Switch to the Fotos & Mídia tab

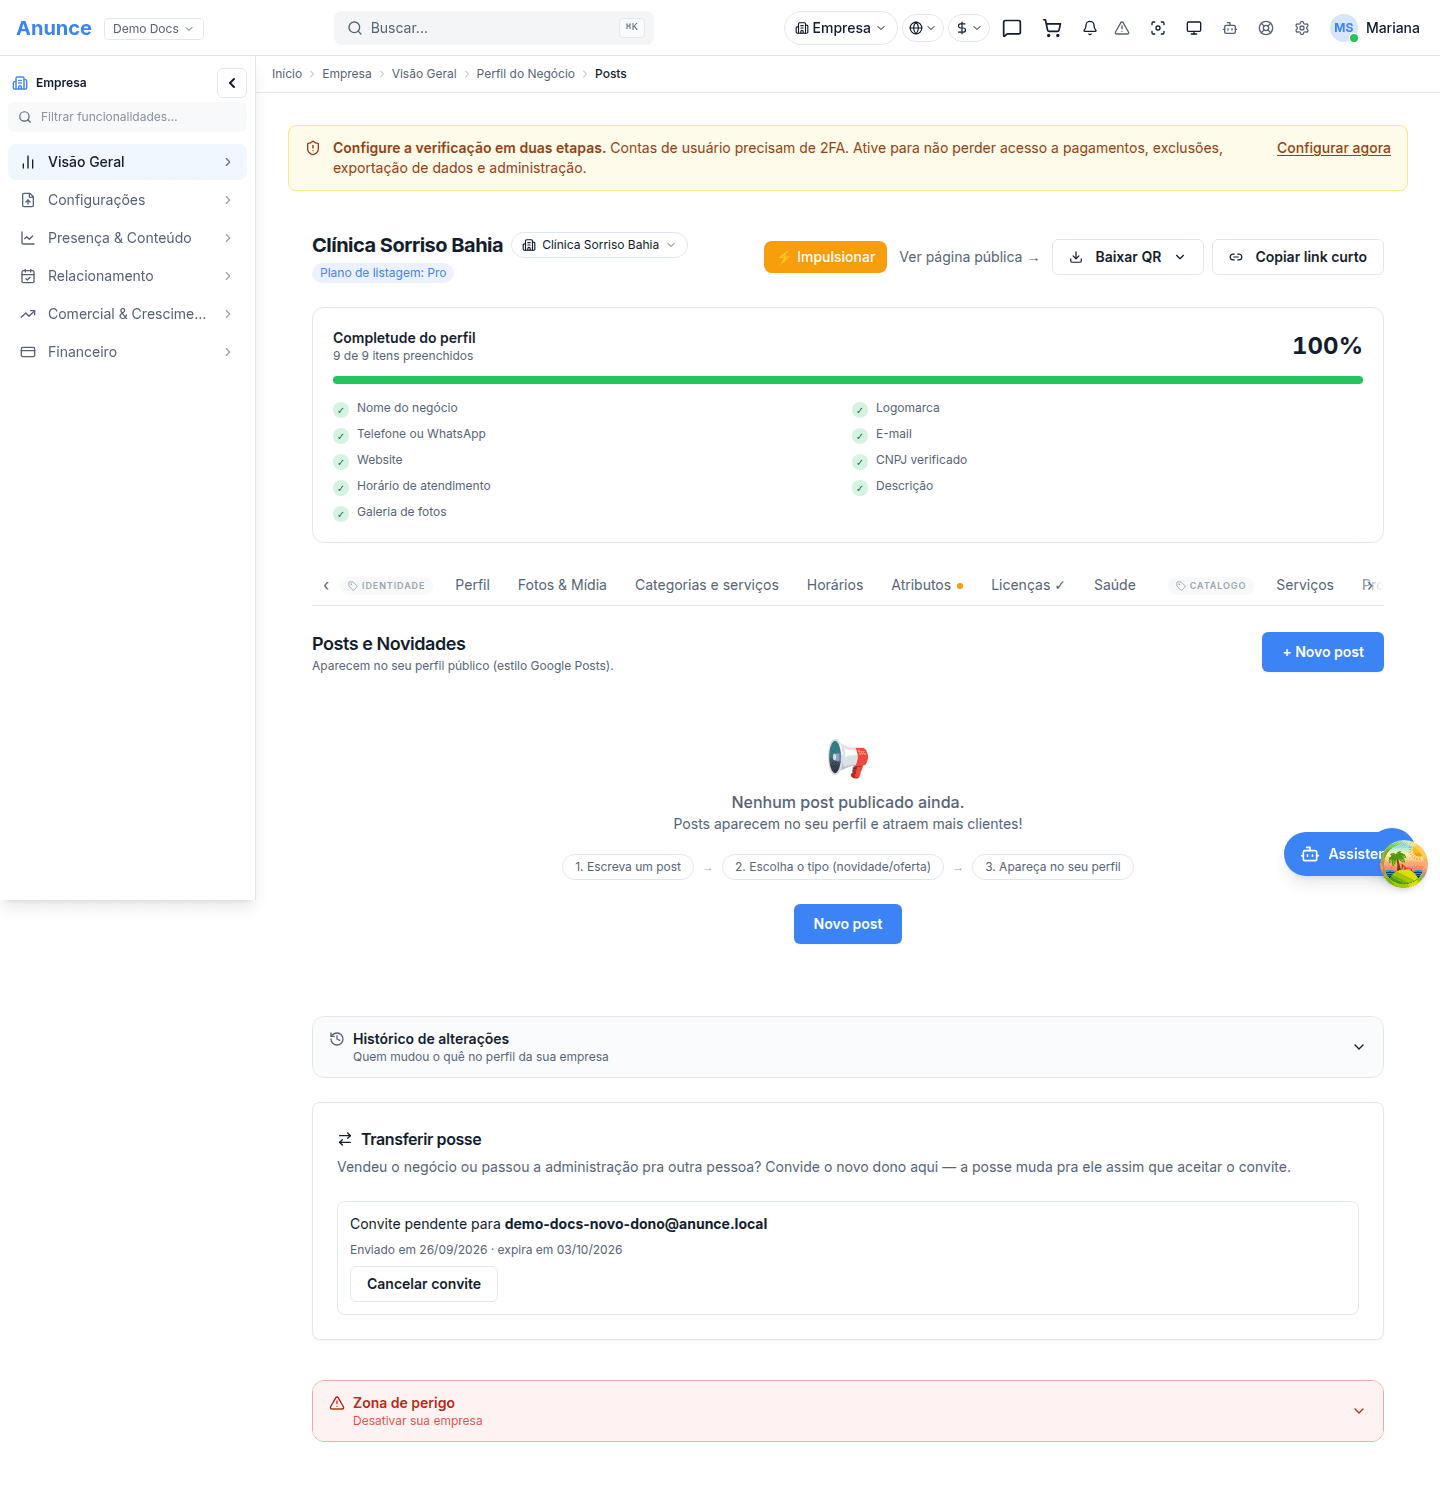pos(562,585)
